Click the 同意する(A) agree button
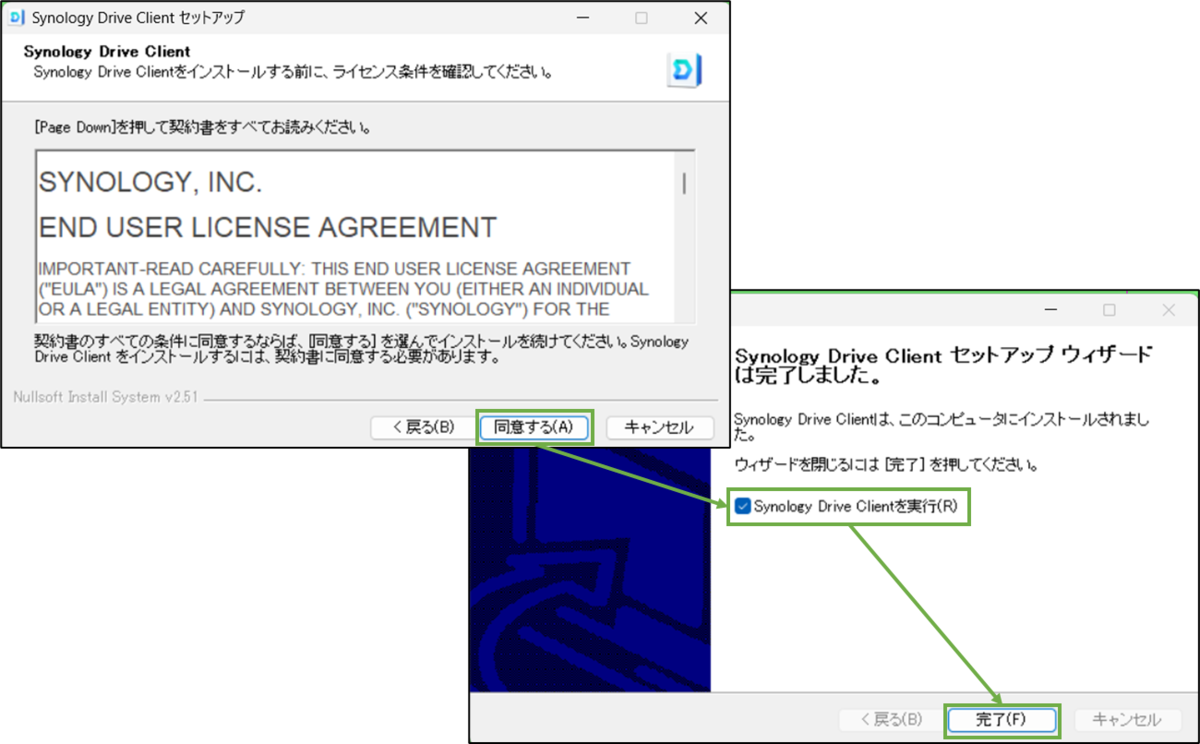Viewport: 1200px width, 744px height. pos(535,427)
